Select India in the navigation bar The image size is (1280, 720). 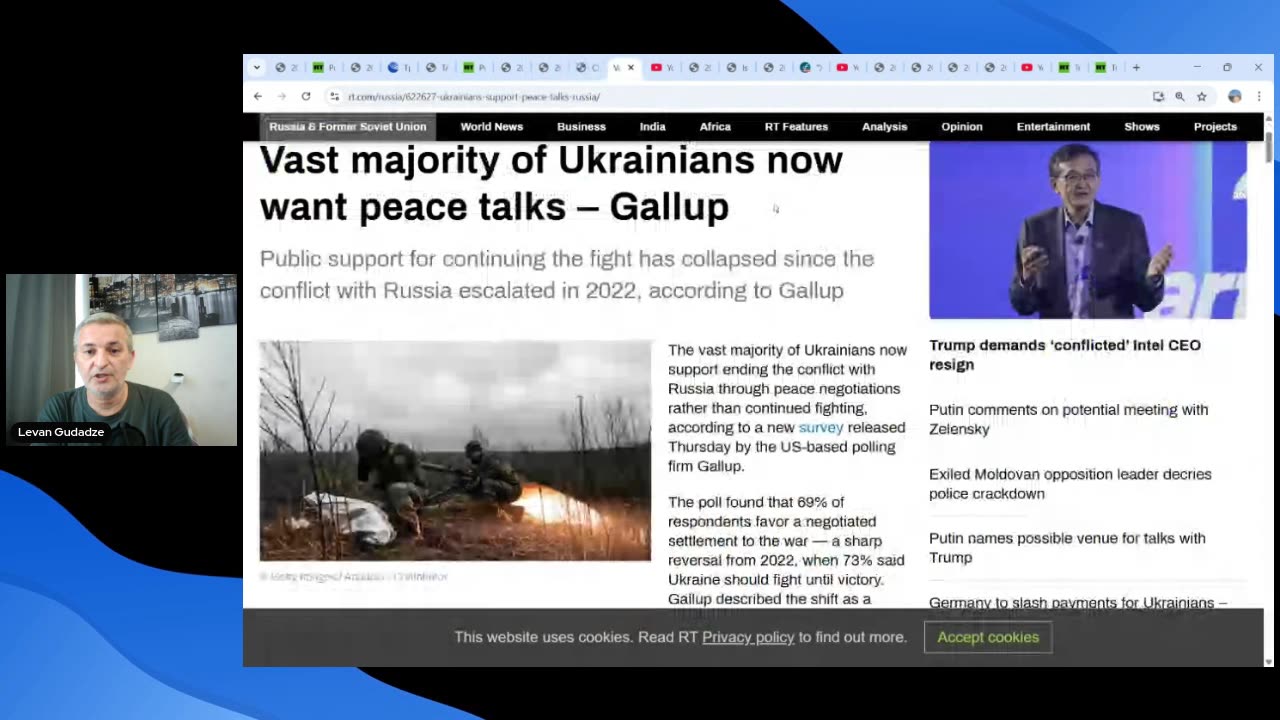(x=653, y=127)
